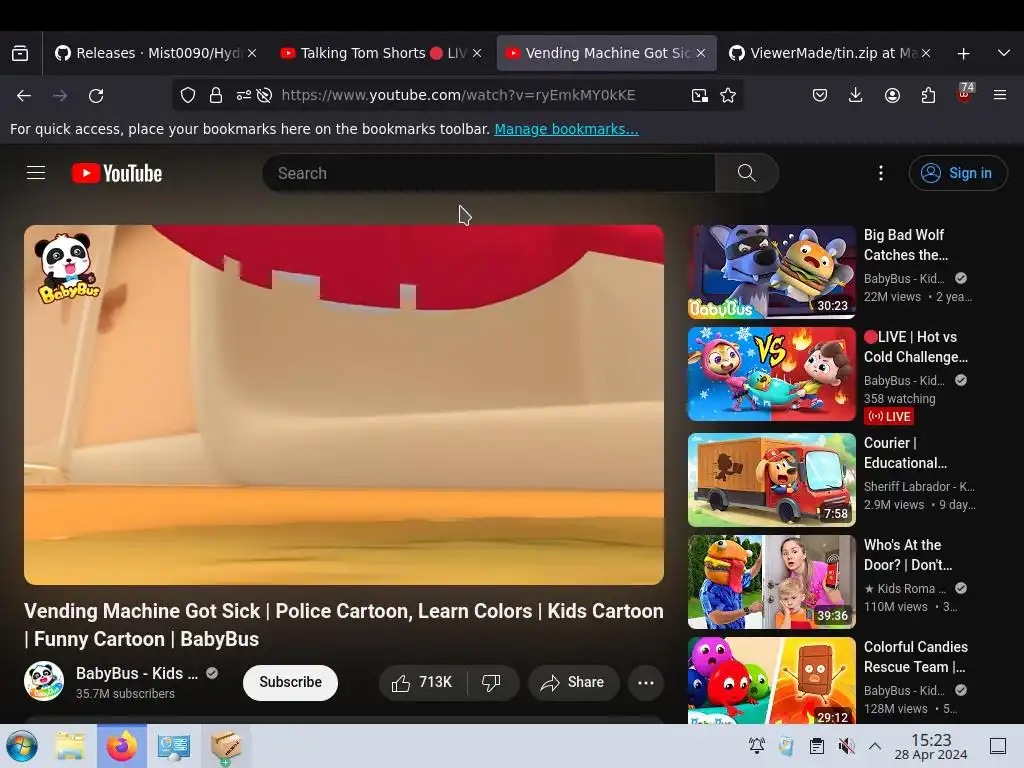The width and height of the screenshot is (1024, 768).
Task: Click the Sign in button
Action: pos(957,173)
